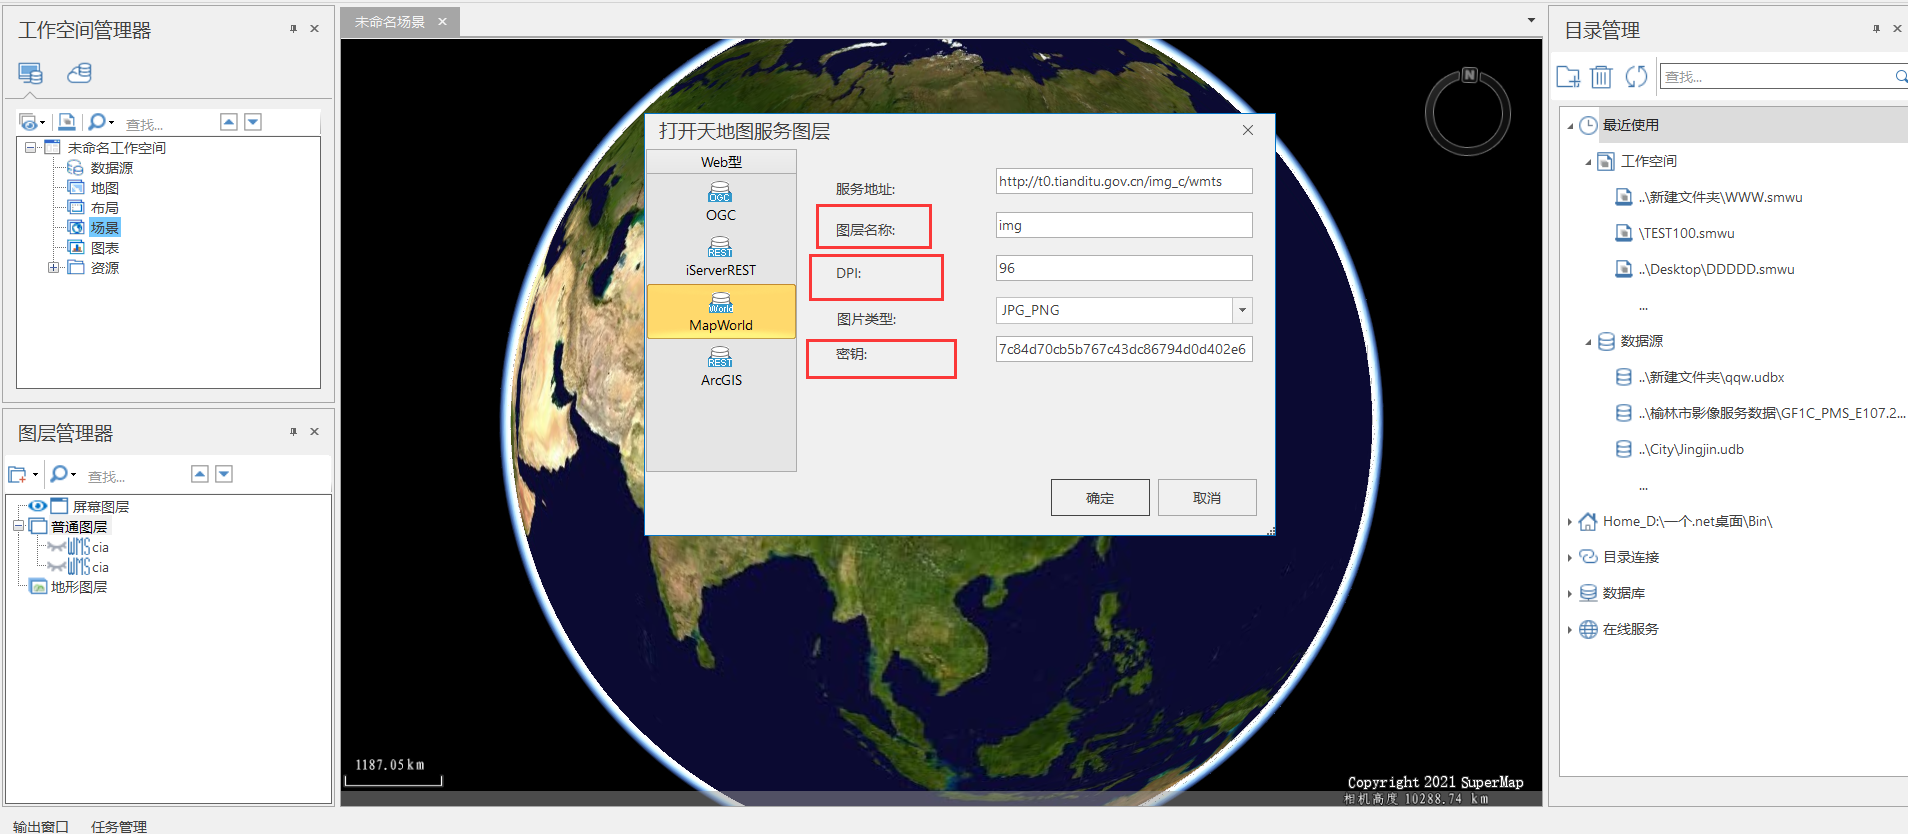Select 图表 node in workspace tree
This screenshot has width=1908, height=834.
point(104,247)
